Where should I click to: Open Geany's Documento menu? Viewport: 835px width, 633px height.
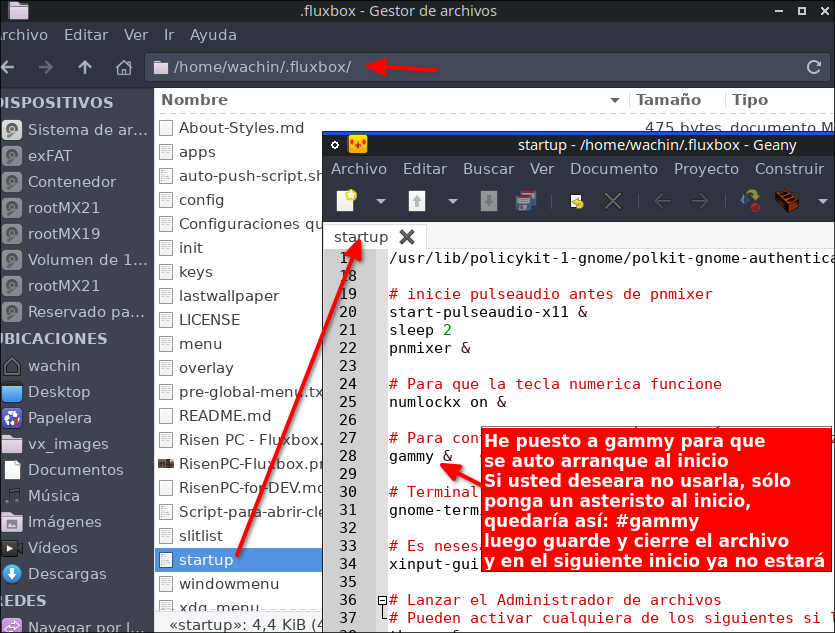[614, 169]
